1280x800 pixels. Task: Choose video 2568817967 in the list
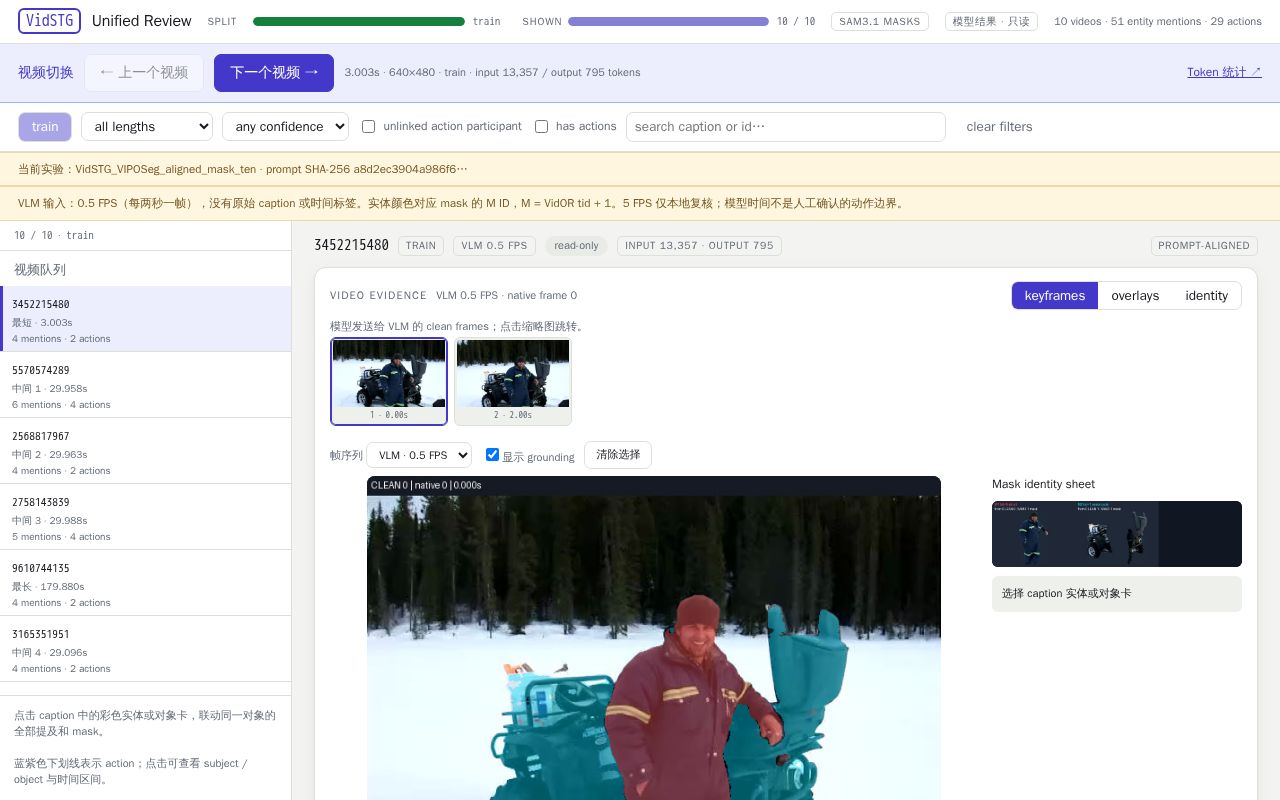point(146,451)
